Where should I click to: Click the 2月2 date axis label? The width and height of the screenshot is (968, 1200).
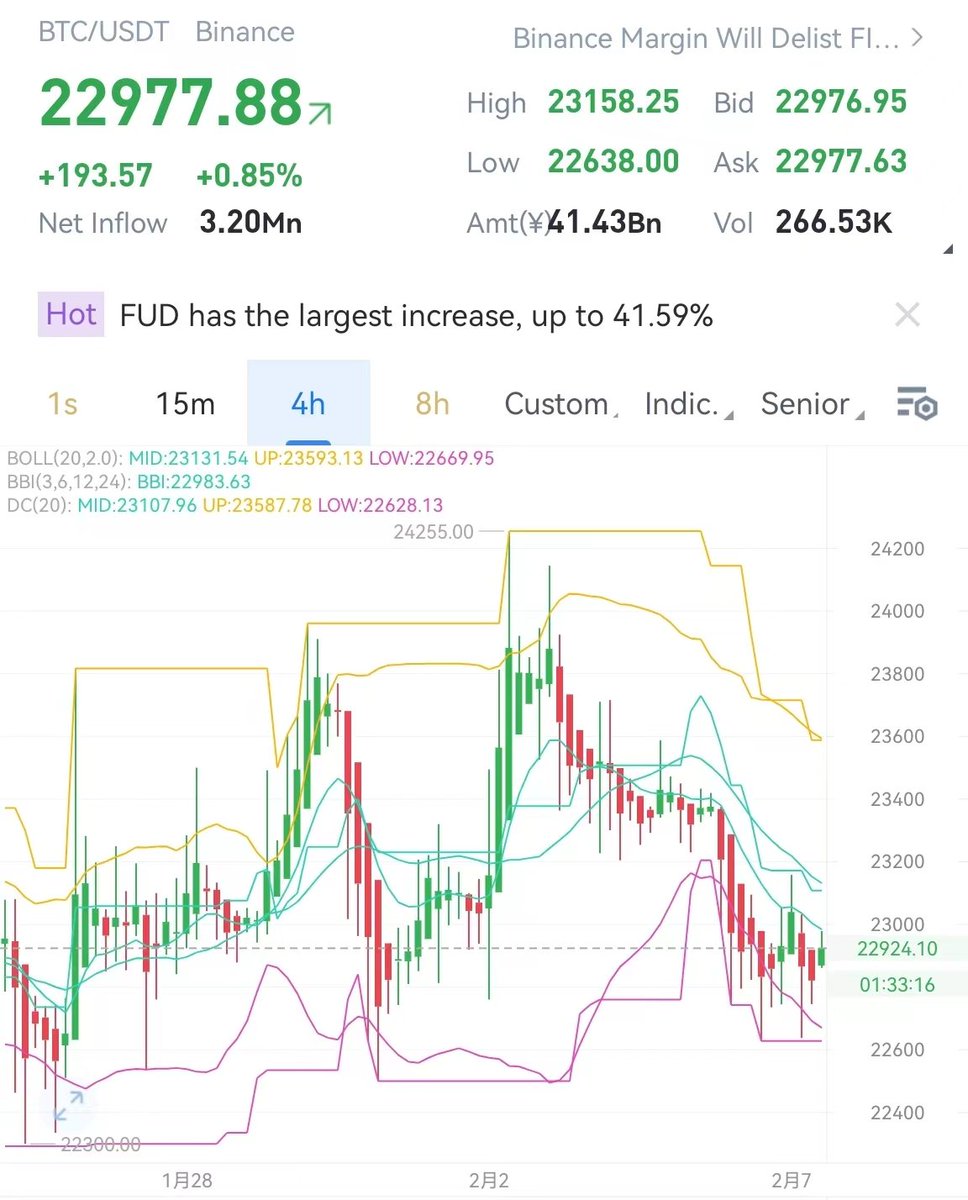489,1181
